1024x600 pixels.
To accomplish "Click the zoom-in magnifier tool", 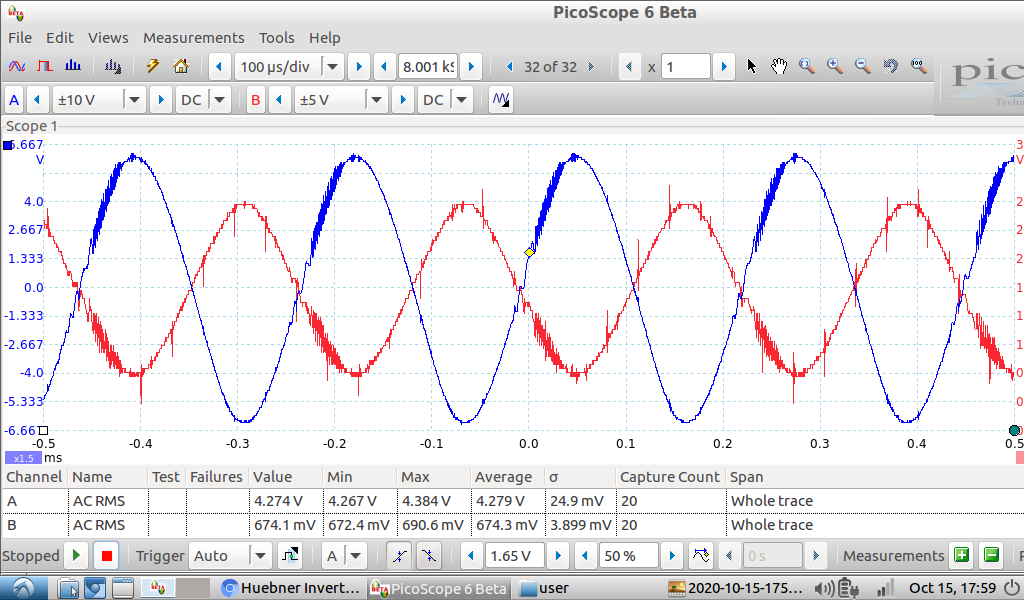I will (835, 67).
